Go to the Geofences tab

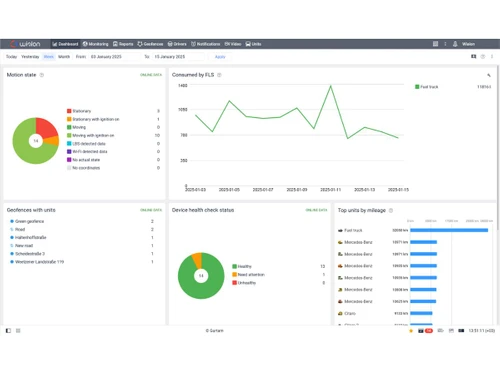pyautogui.click(x=150, y=44)
